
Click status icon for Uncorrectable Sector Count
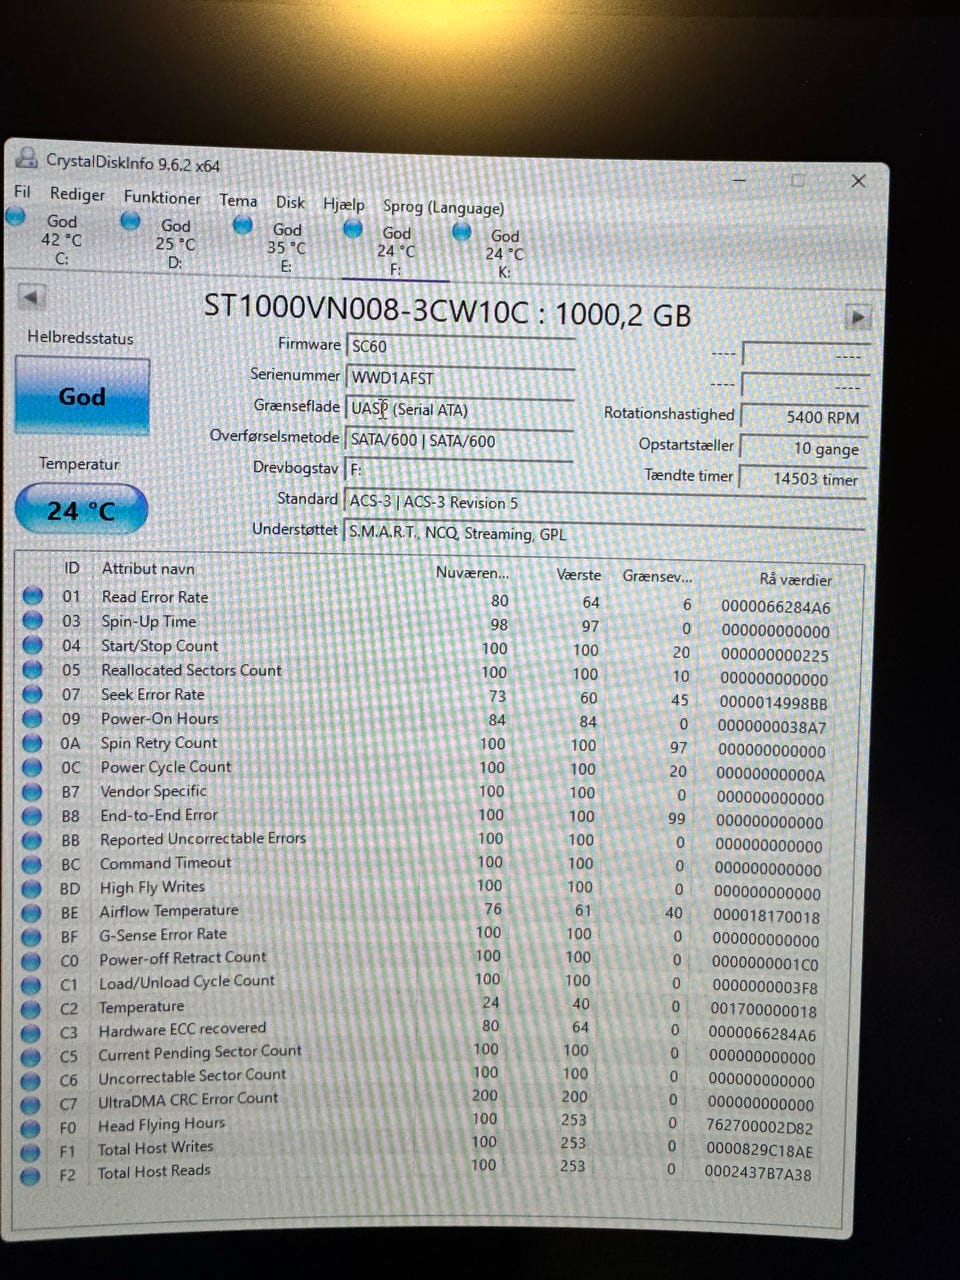(32, 1080)
